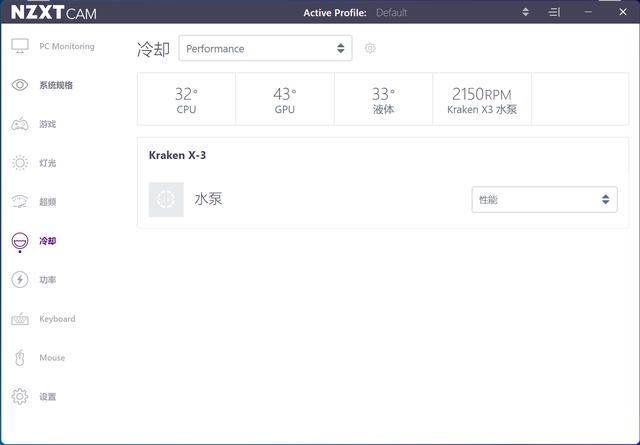Open the 灯光 sun icon

tap(20, 163)
